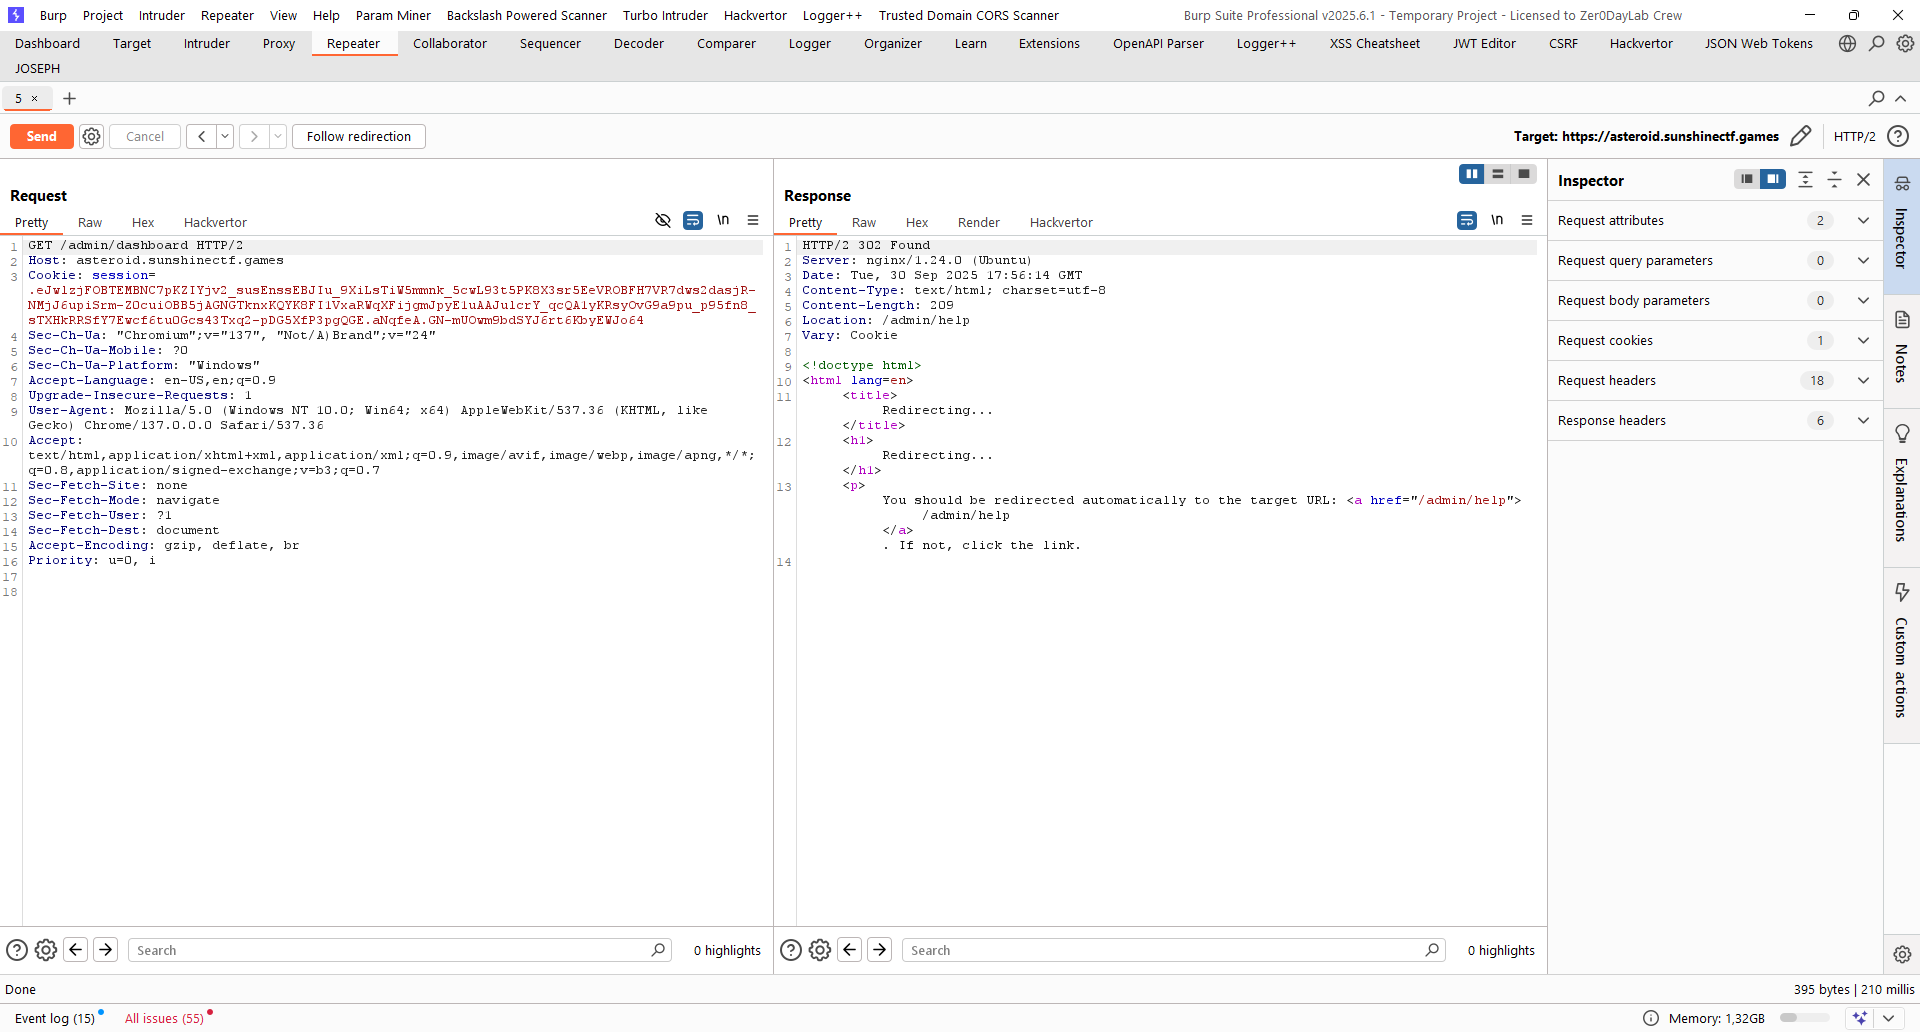This screenshot has width=1920, height=1032.
Task: Open Request search help icon
Action: (x=17, y=950)
